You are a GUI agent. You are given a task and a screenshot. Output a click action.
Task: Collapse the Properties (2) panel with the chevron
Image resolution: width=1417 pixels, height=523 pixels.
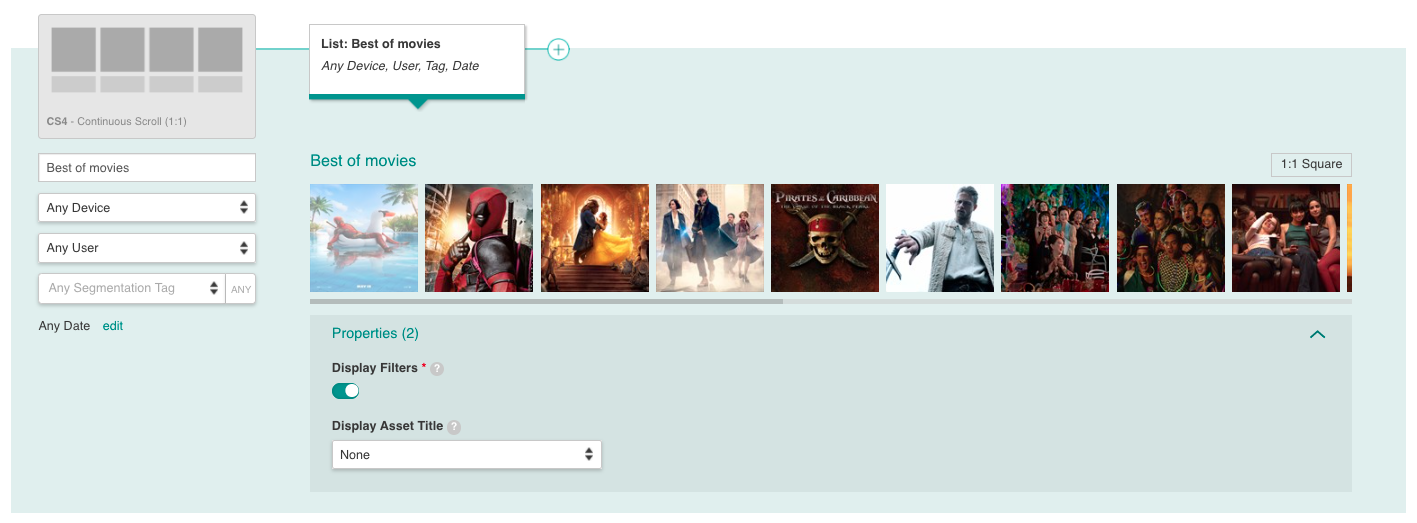(1317, 334)
